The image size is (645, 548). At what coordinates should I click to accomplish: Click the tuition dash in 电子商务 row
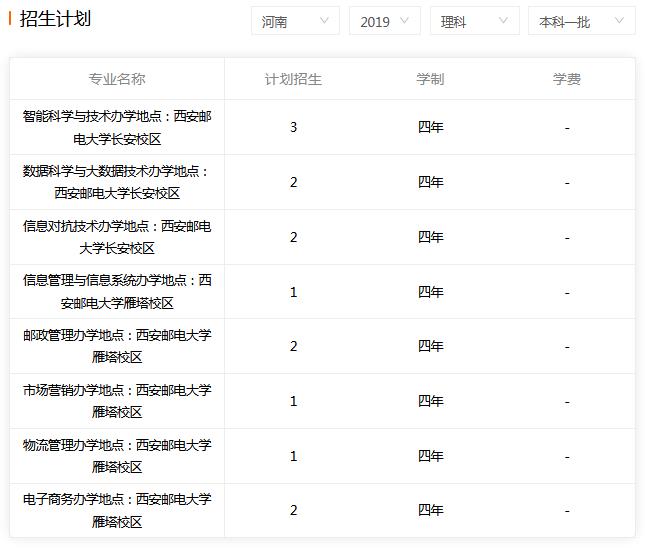567,512
